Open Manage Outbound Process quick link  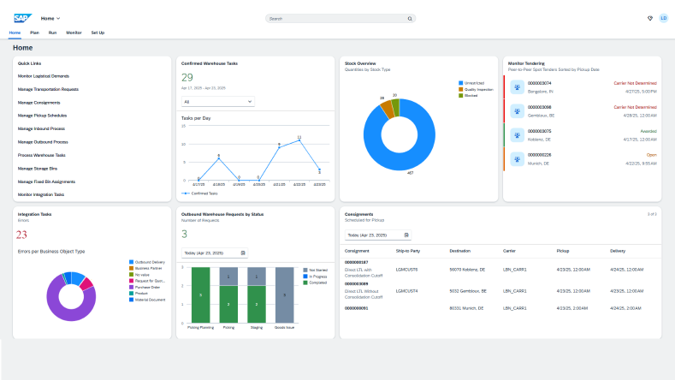pyautogui.click(x=43, y=142)
